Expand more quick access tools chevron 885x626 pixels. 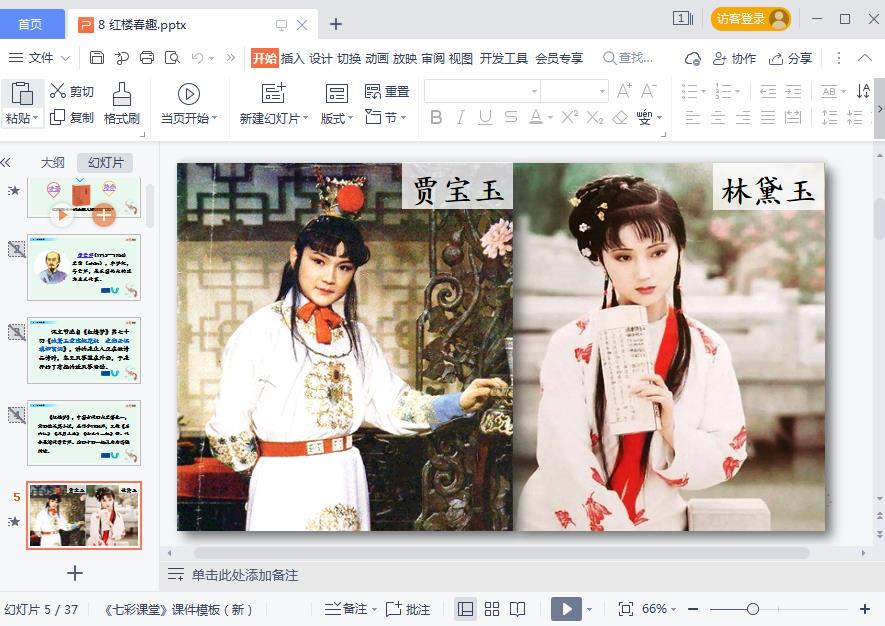[230, 58]
